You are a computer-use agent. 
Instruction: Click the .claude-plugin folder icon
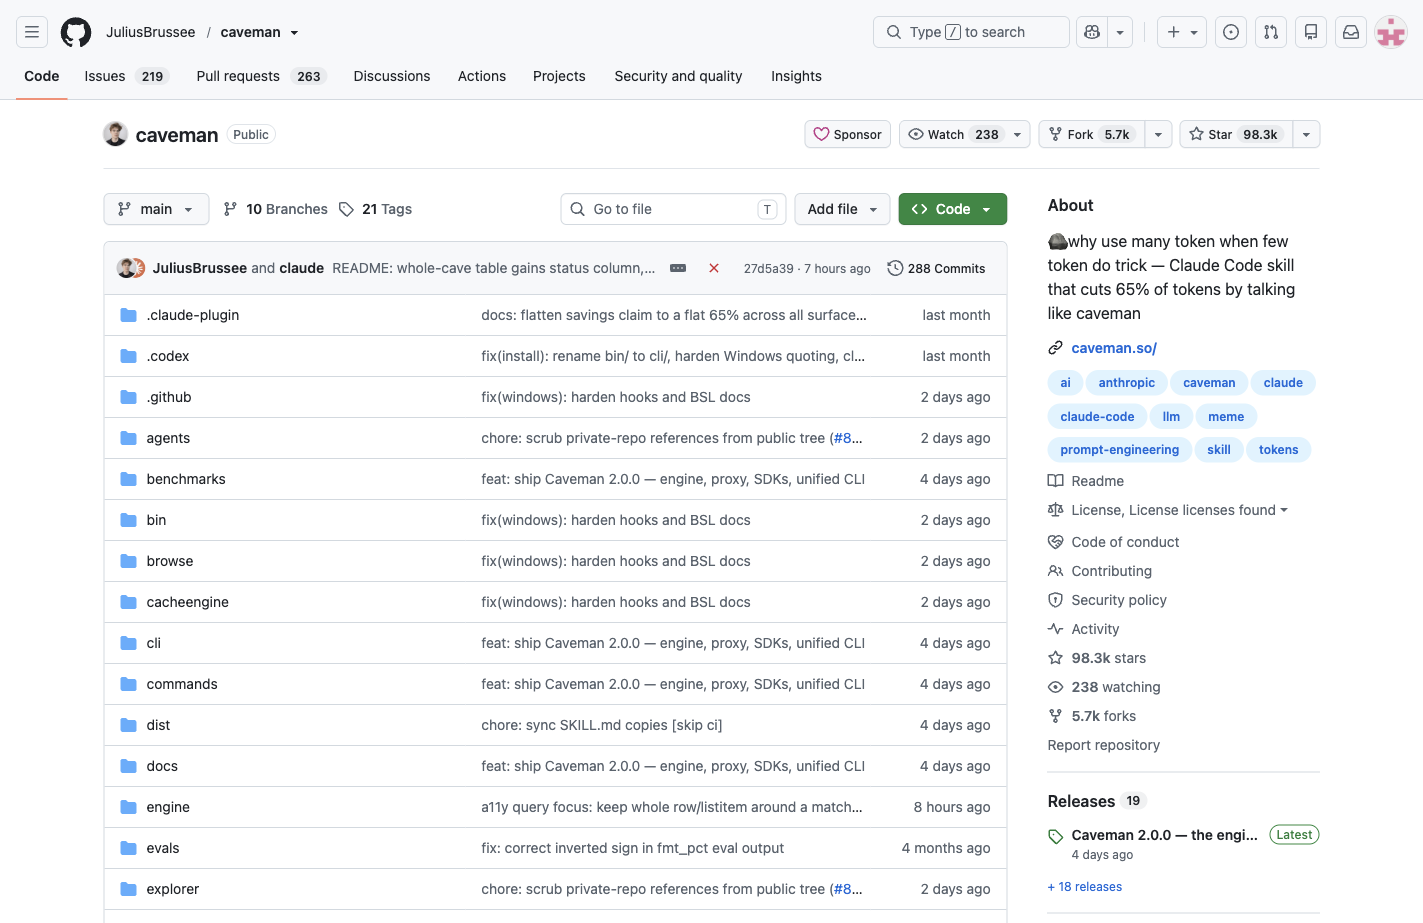[128, 315]
